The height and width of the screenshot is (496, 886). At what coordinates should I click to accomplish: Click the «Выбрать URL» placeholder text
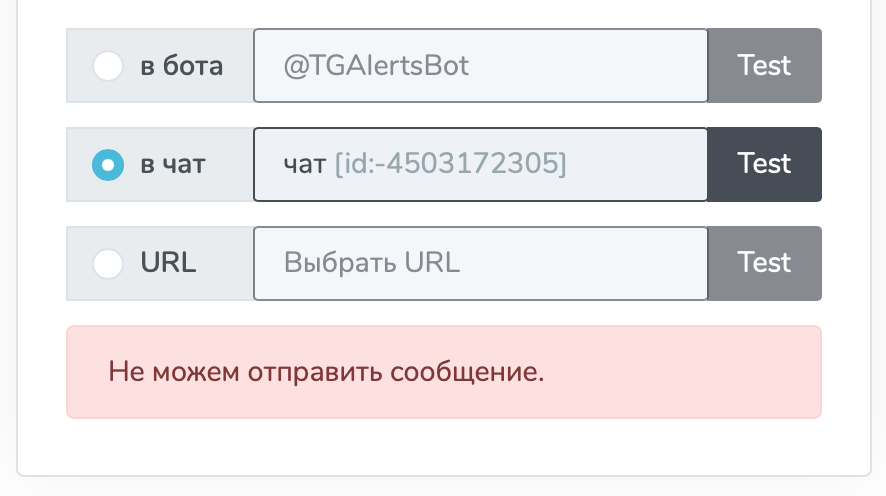pos(372,263)
